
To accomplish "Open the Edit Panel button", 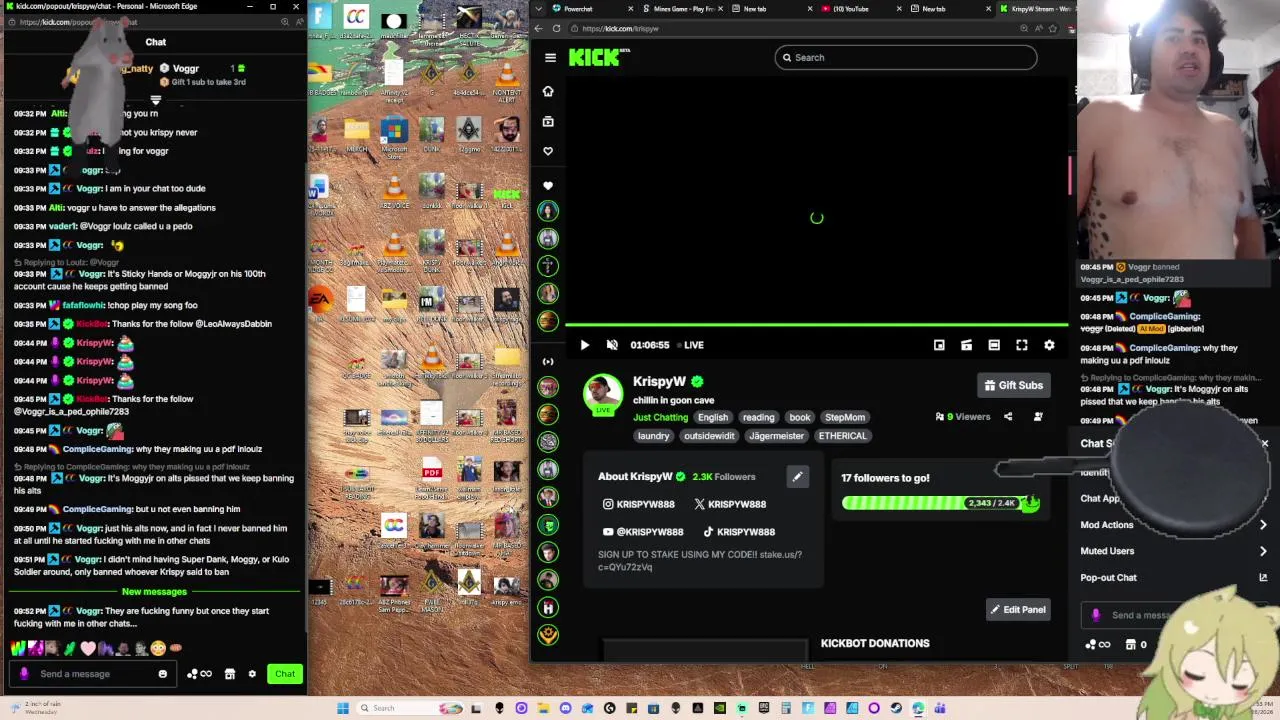I will tap(1018, 609).
